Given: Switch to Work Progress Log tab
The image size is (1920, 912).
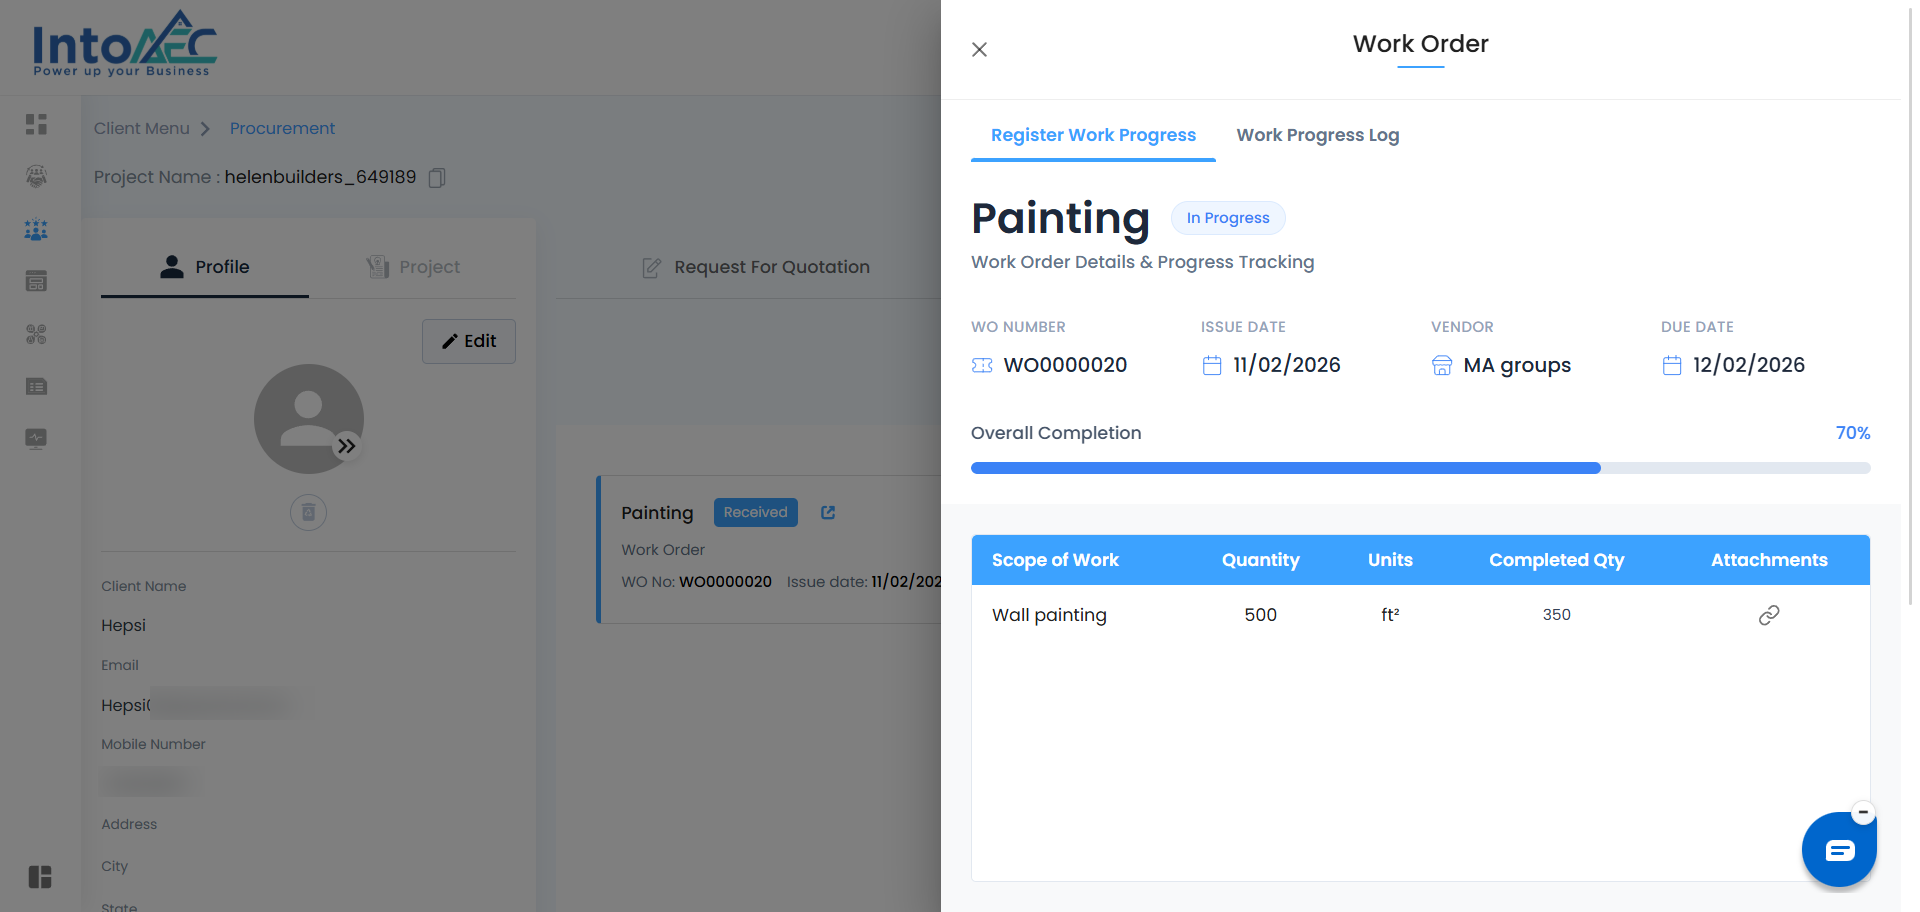Looking at the screenshot, I should [x=1317, y=135].
